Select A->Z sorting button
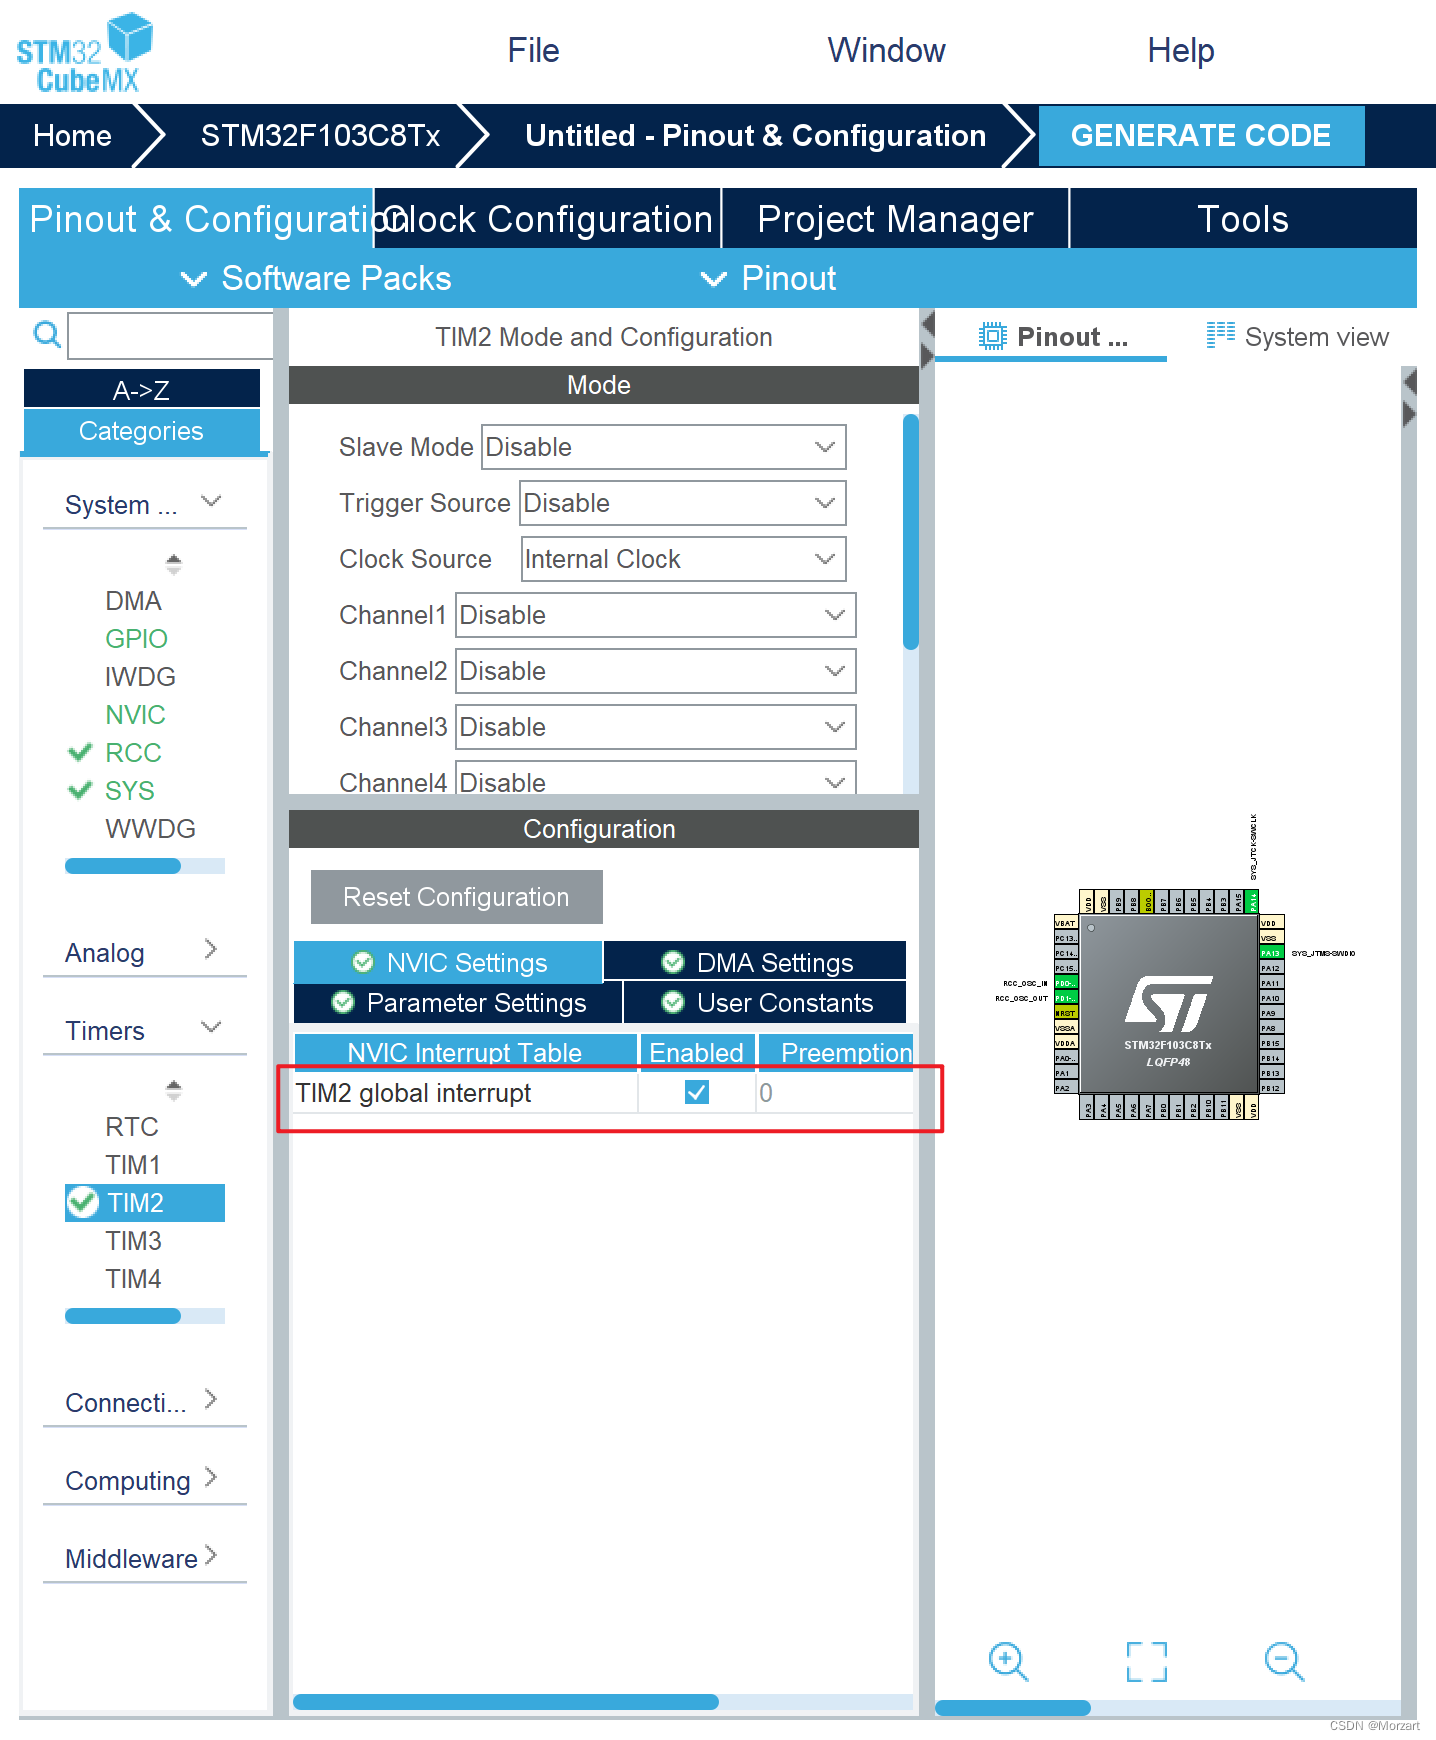The image size is (1436, 1740). 141,389
